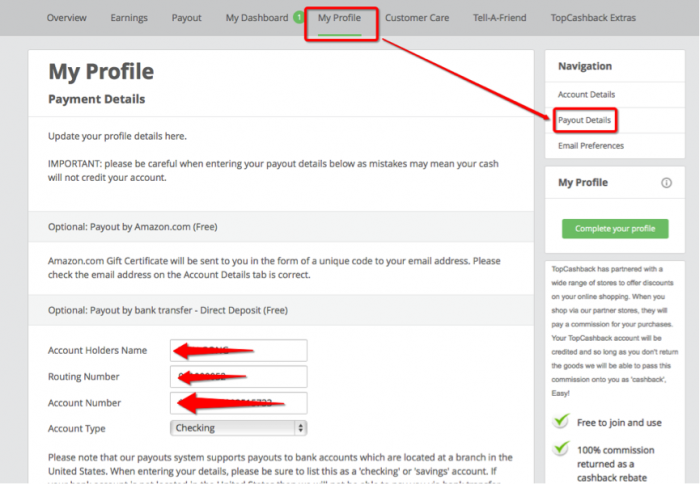Click the Account Number field
This screenshot has height=484, width=700.
click(x=238, y=403)
